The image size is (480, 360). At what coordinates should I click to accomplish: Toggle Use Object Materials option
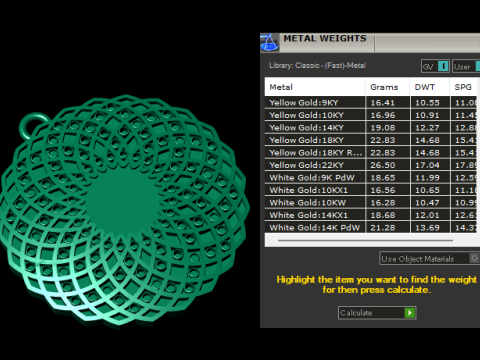click(x=430, y=258)
